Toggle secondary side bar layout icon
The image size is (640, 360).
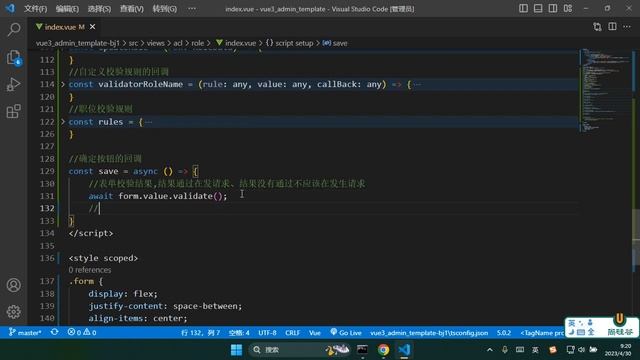[x=553, y=8]
